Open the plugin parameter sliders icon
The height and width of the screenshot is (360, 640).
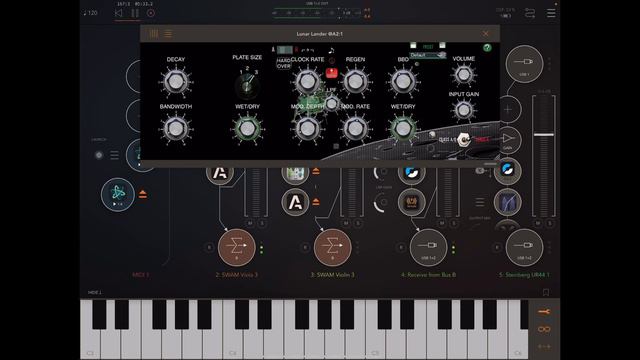click(154, 34)
